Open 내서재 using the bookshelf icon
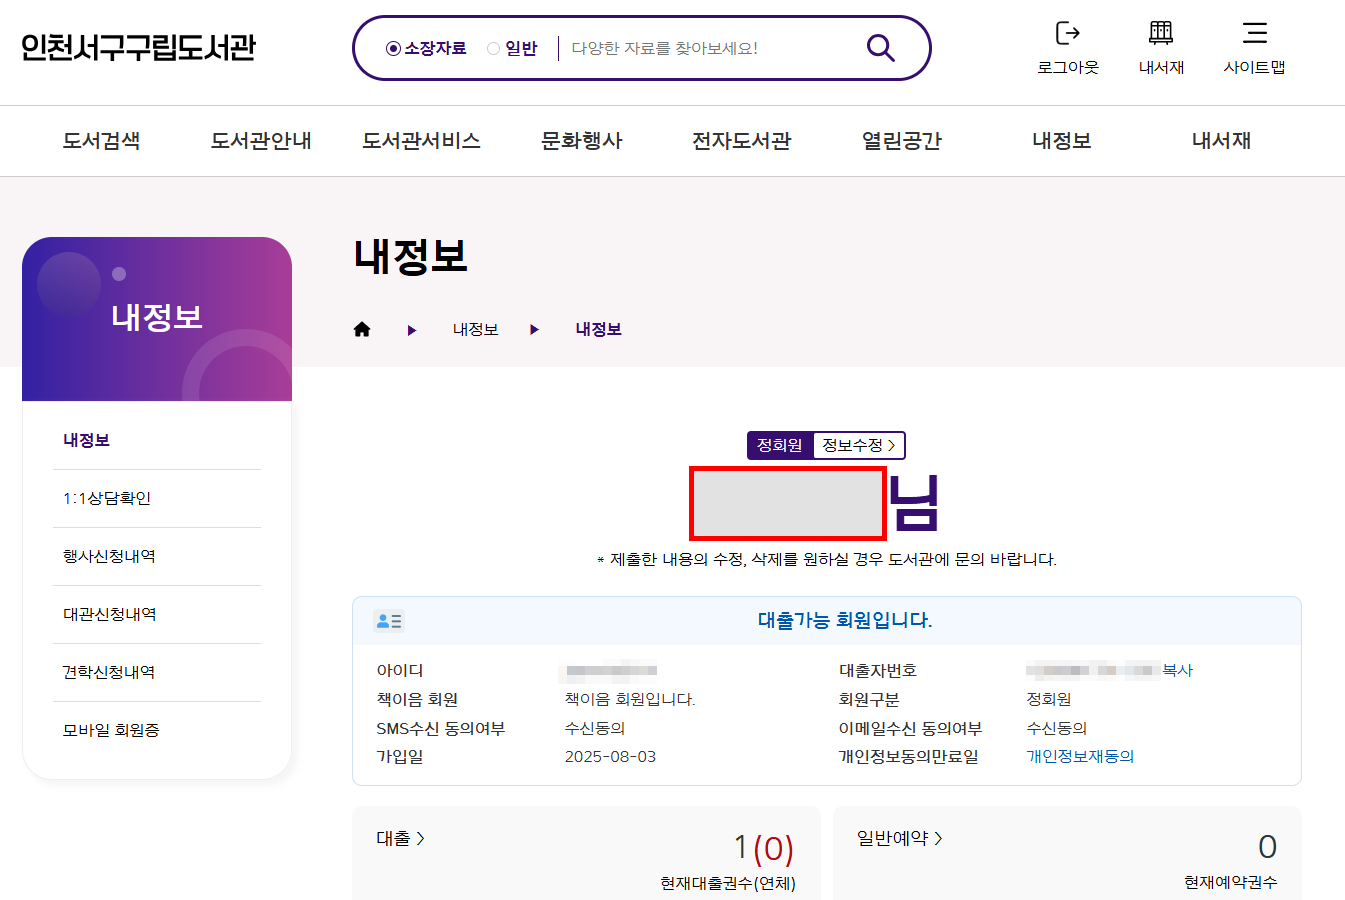 click(x=1160, y=45)
